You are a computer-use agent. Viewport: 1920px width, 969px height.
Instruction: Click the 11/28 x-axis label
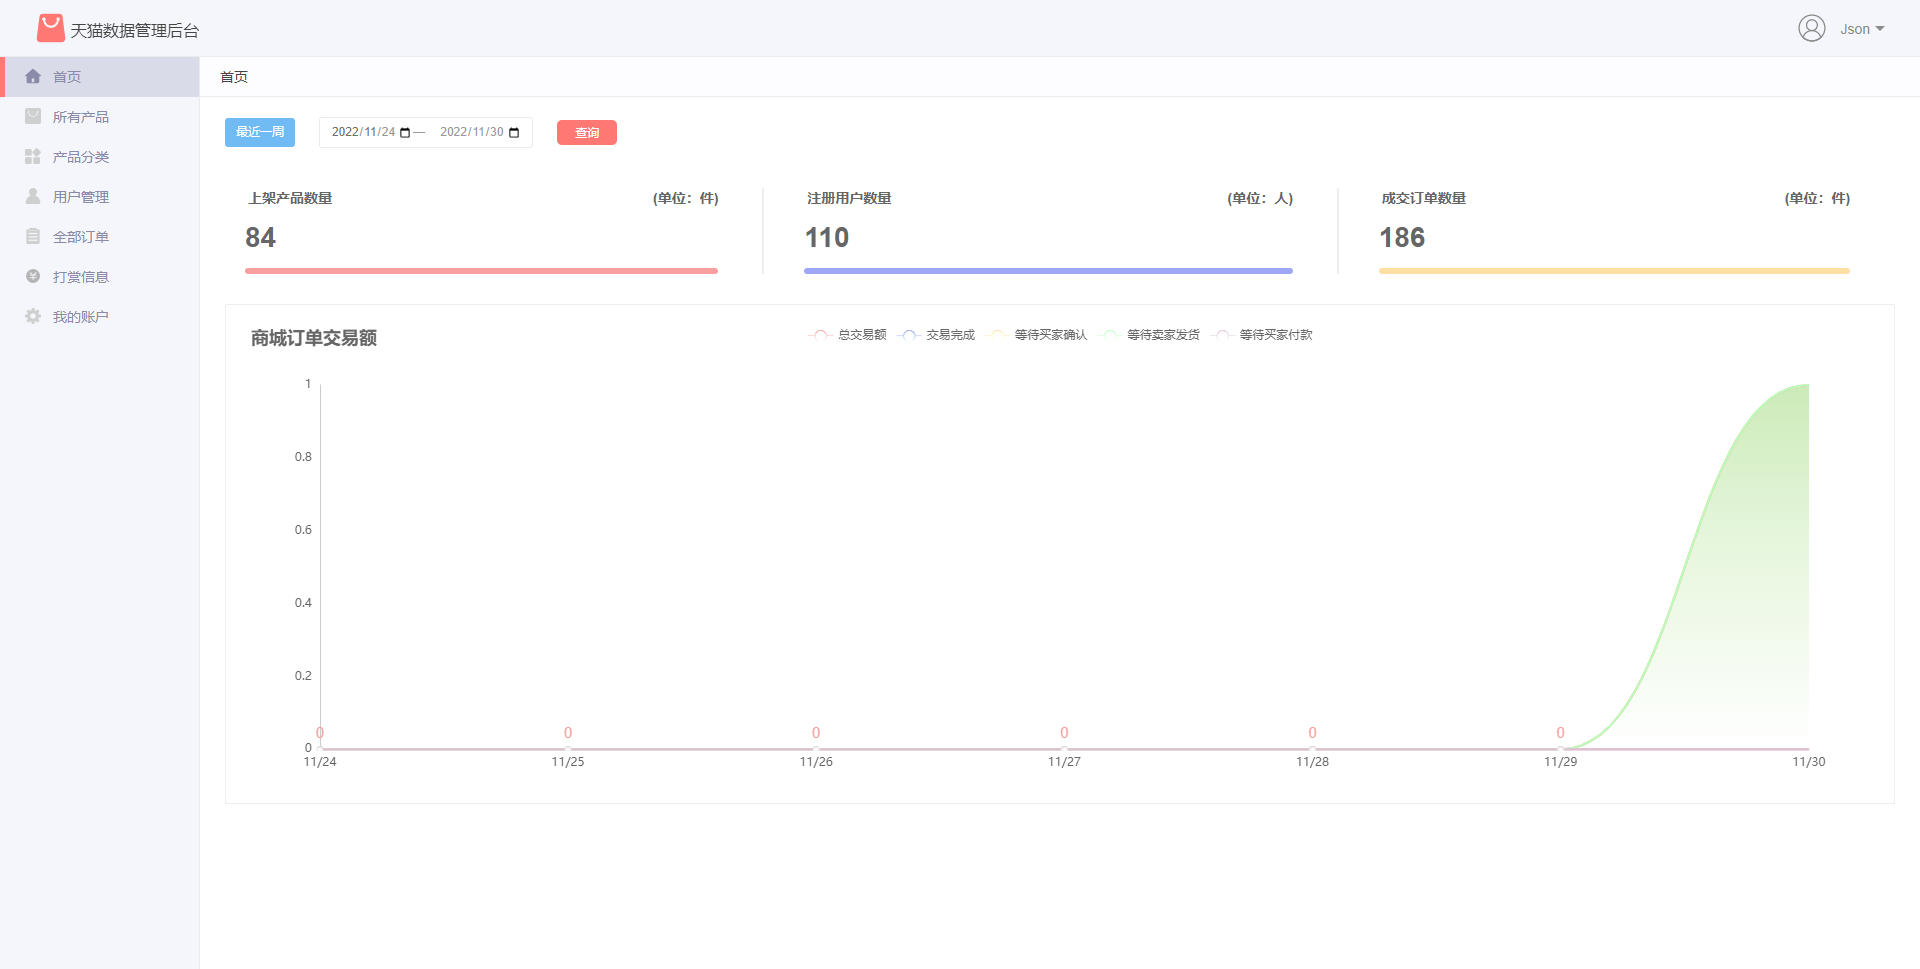point(1312,762)
